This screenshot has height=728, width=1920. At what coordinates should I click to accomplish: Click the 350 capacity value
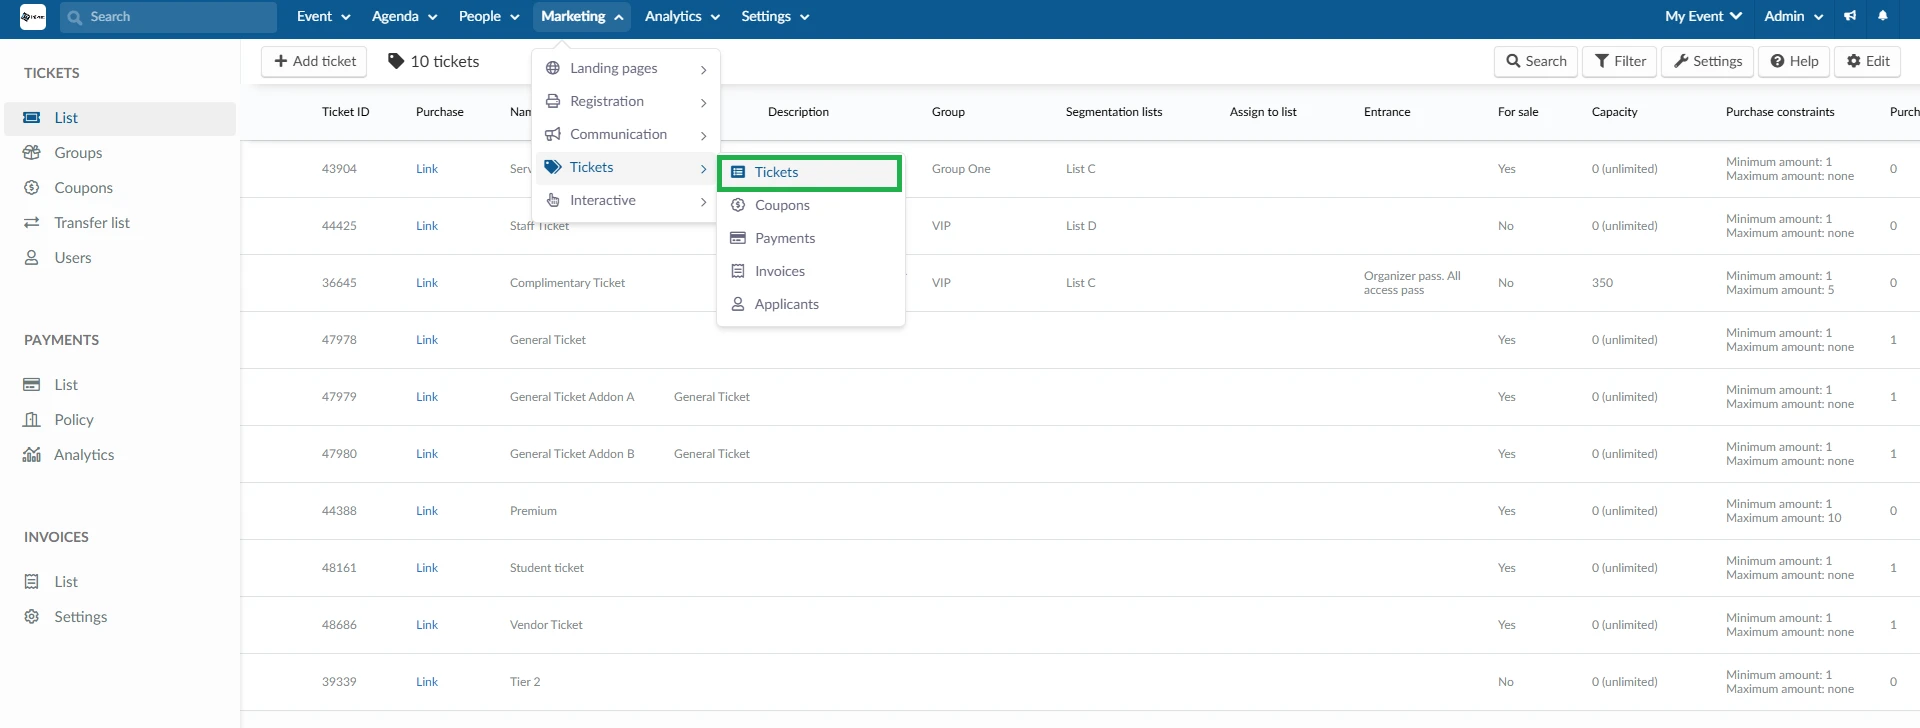click(1602, 283)
